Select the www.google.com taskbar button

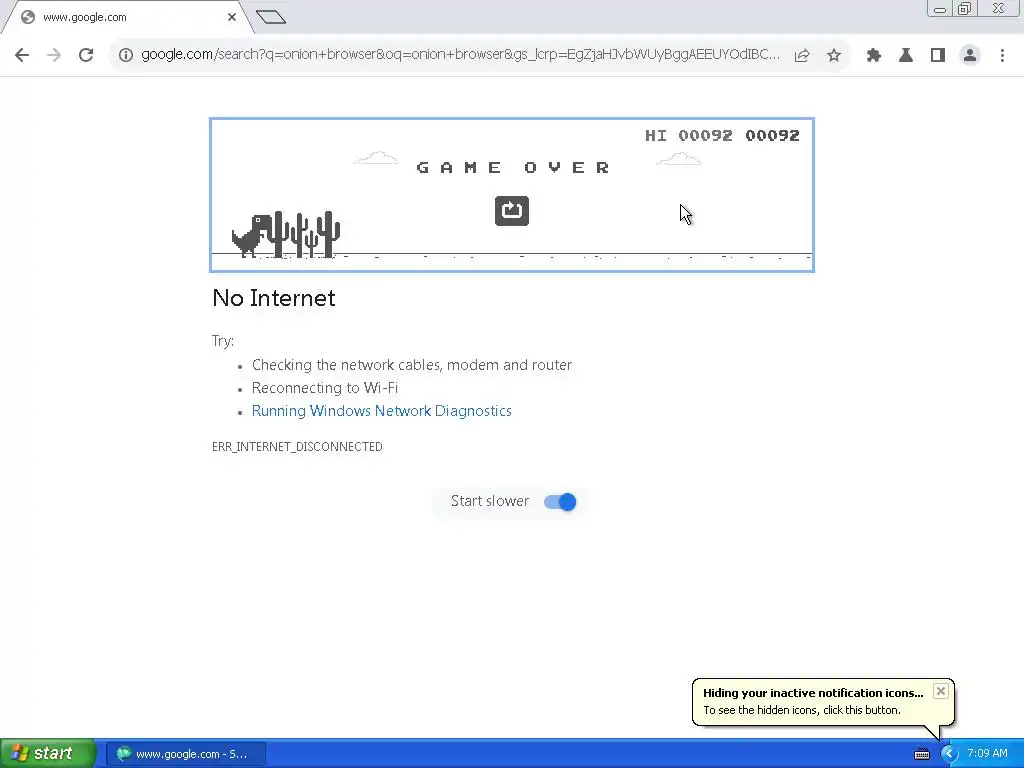(x=185, y=754)
